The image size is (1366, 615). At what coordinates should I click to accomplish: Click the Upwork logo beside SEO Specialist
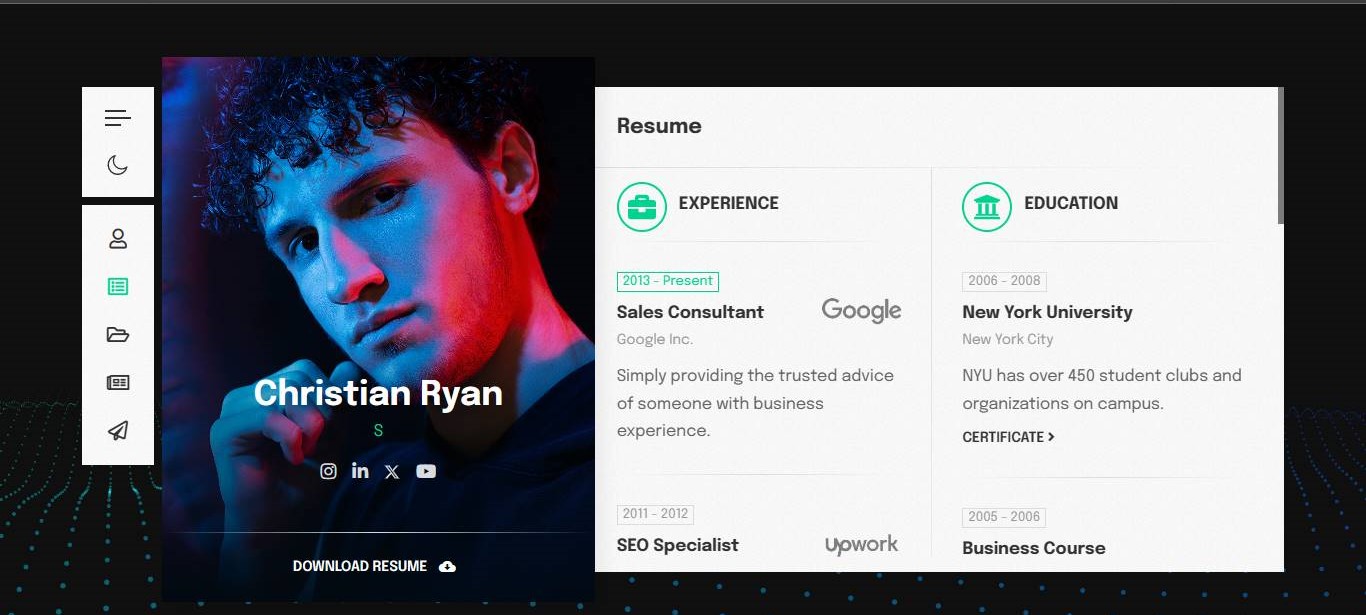pos(861,545)
